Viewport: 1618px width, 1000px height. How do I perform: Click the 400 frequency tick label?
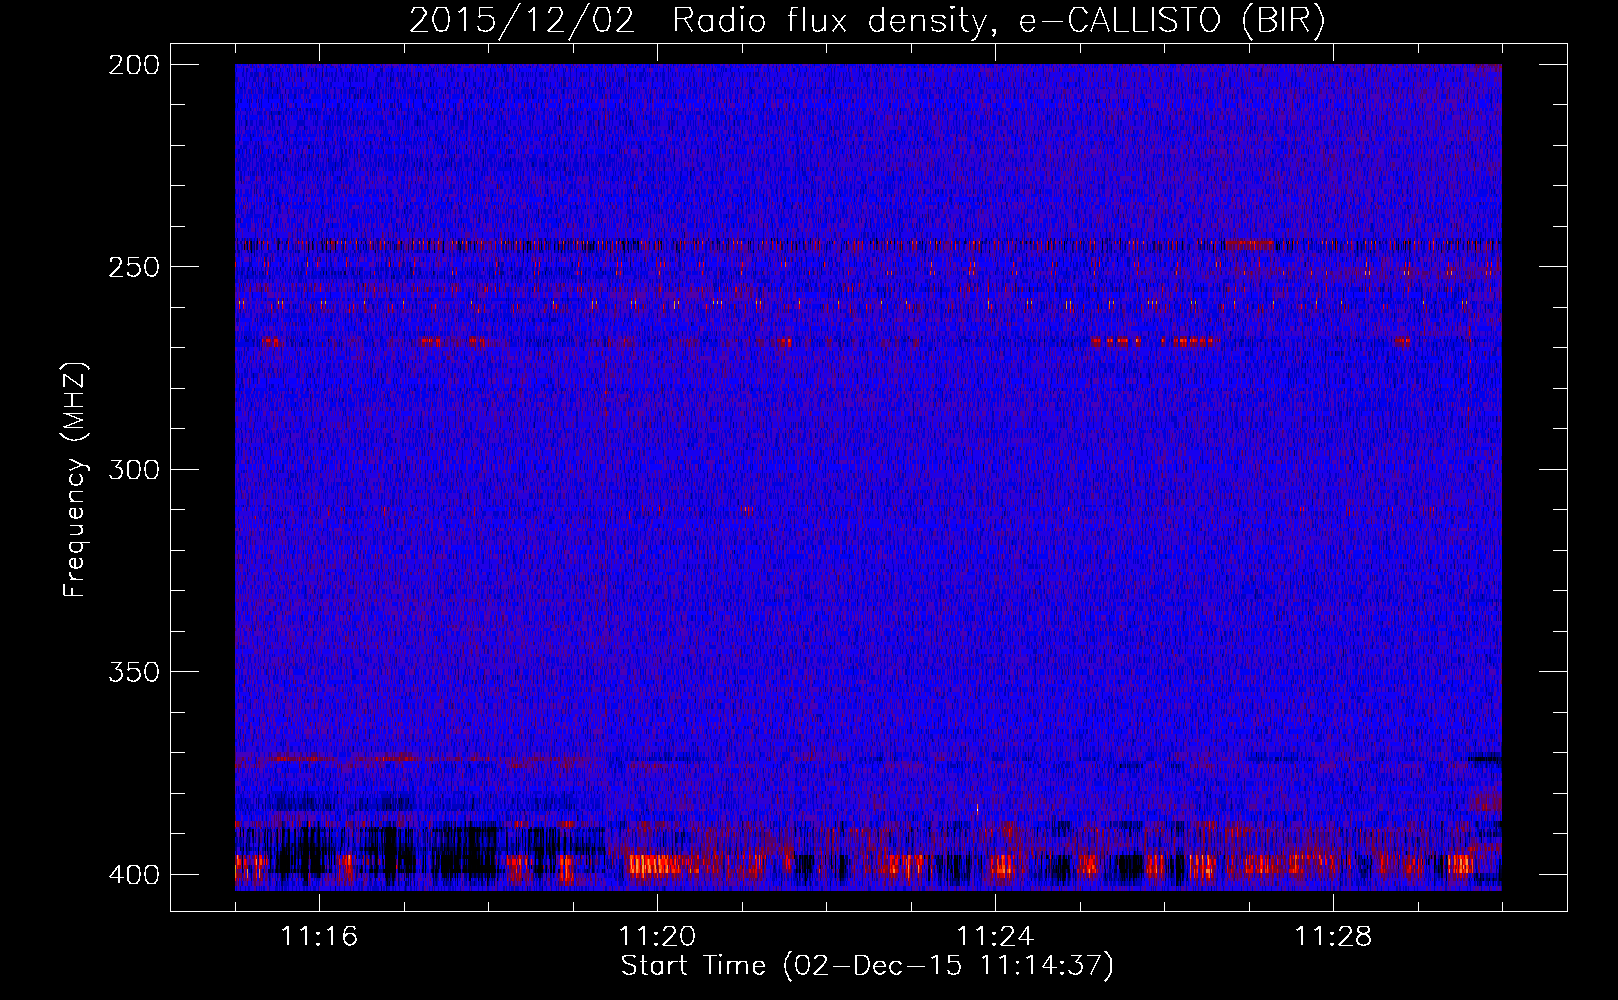coord(134,875)
